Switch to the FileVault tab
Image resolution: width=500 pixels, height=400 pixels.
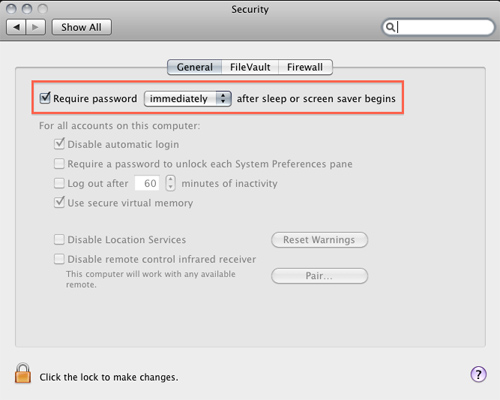click(x=250, y=67)
